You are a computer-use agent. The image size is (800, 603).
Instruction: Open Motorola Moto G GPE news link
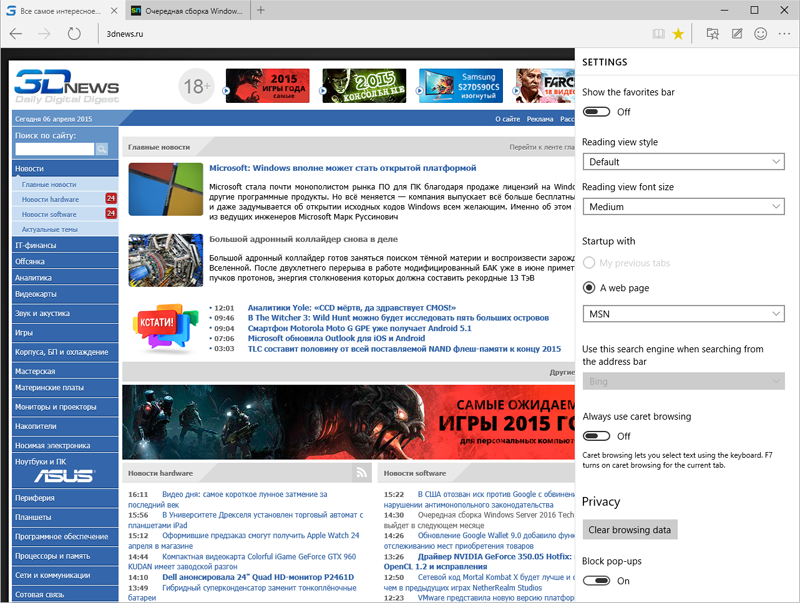click(360, 328)
